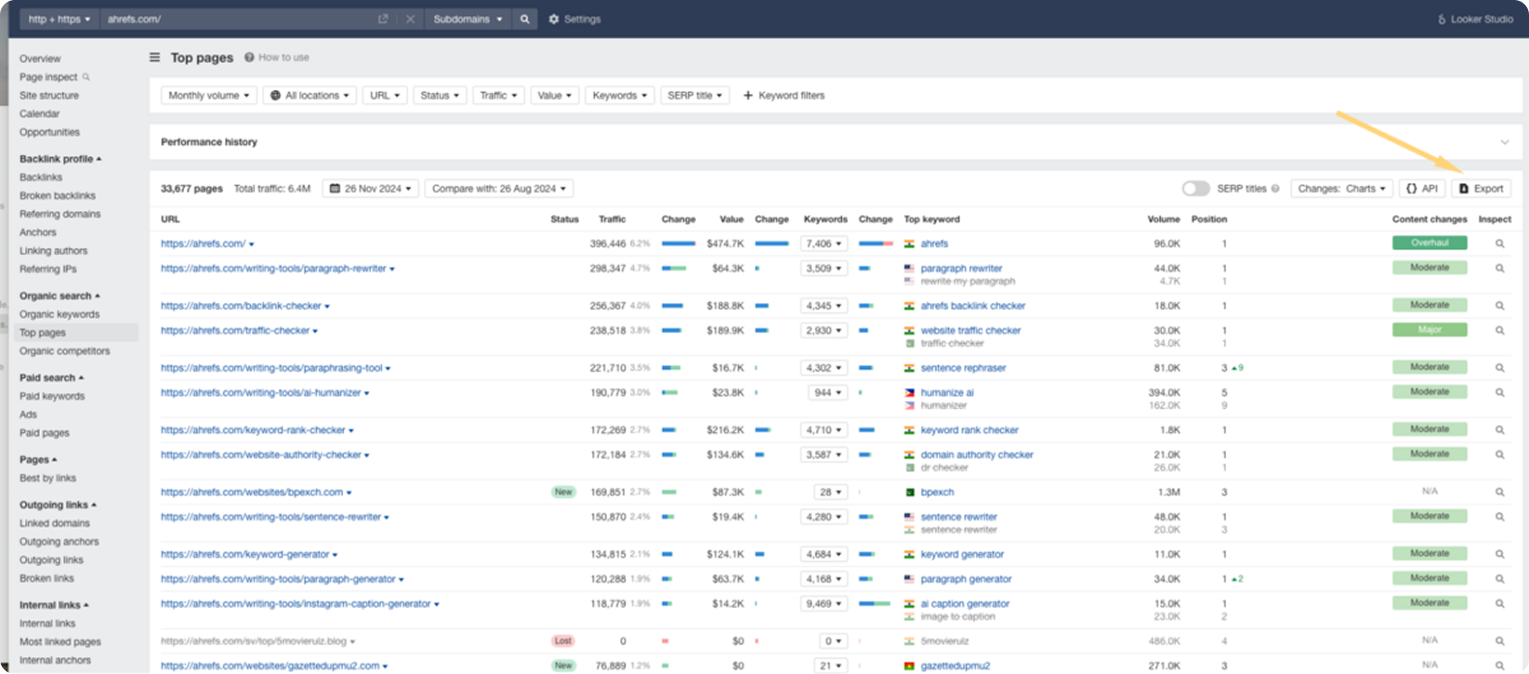Click the ahrefs.com/ URL input field
This screenshot has width=1529, height=674.
[x=237, y=19]
